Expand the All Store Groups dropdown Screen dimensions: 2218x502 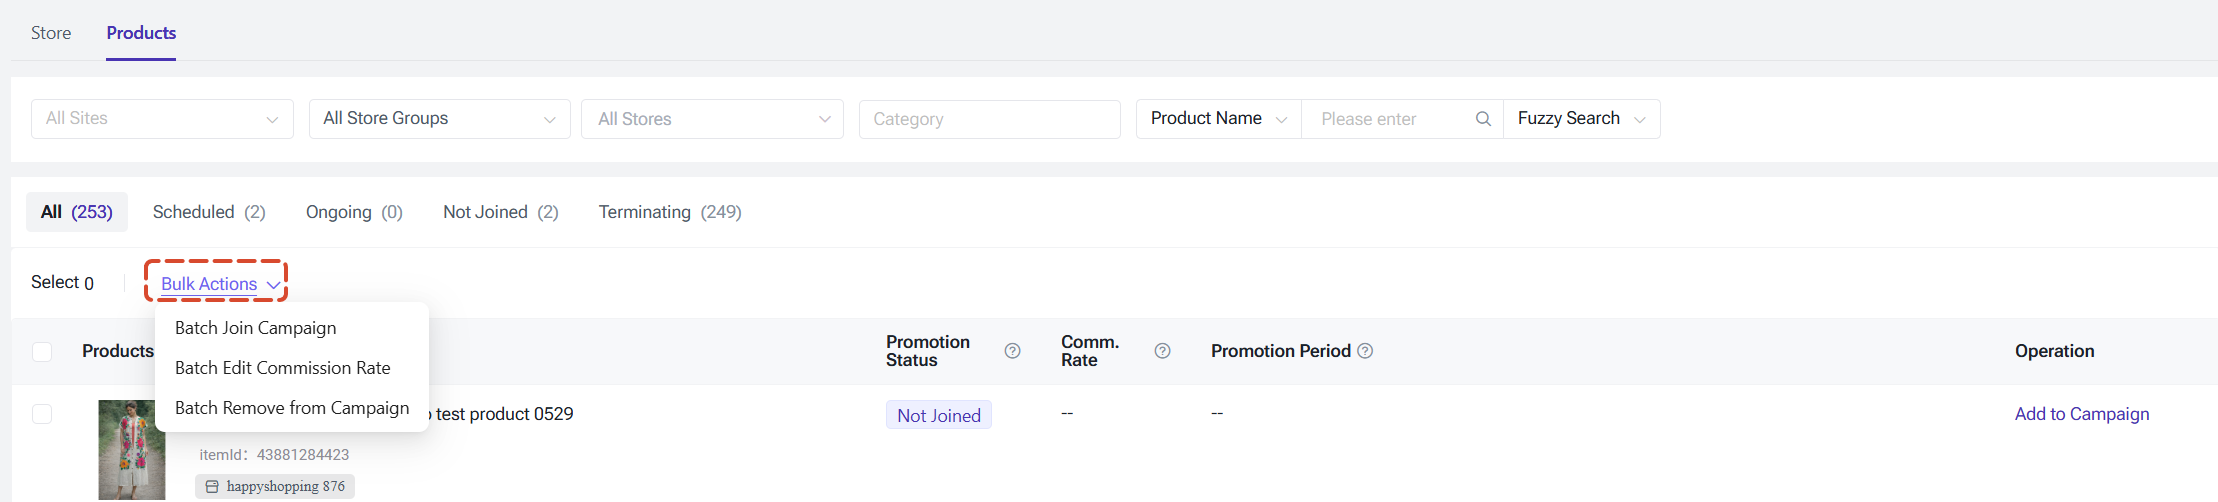pos(440,119)
